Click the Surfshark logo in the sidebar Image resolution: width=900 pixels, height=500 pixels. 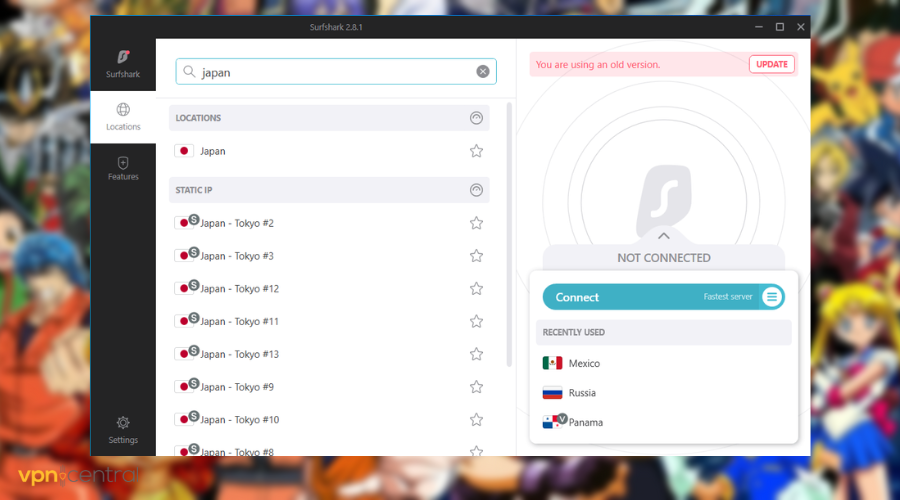pyautogui.click(x=123, y=63)
